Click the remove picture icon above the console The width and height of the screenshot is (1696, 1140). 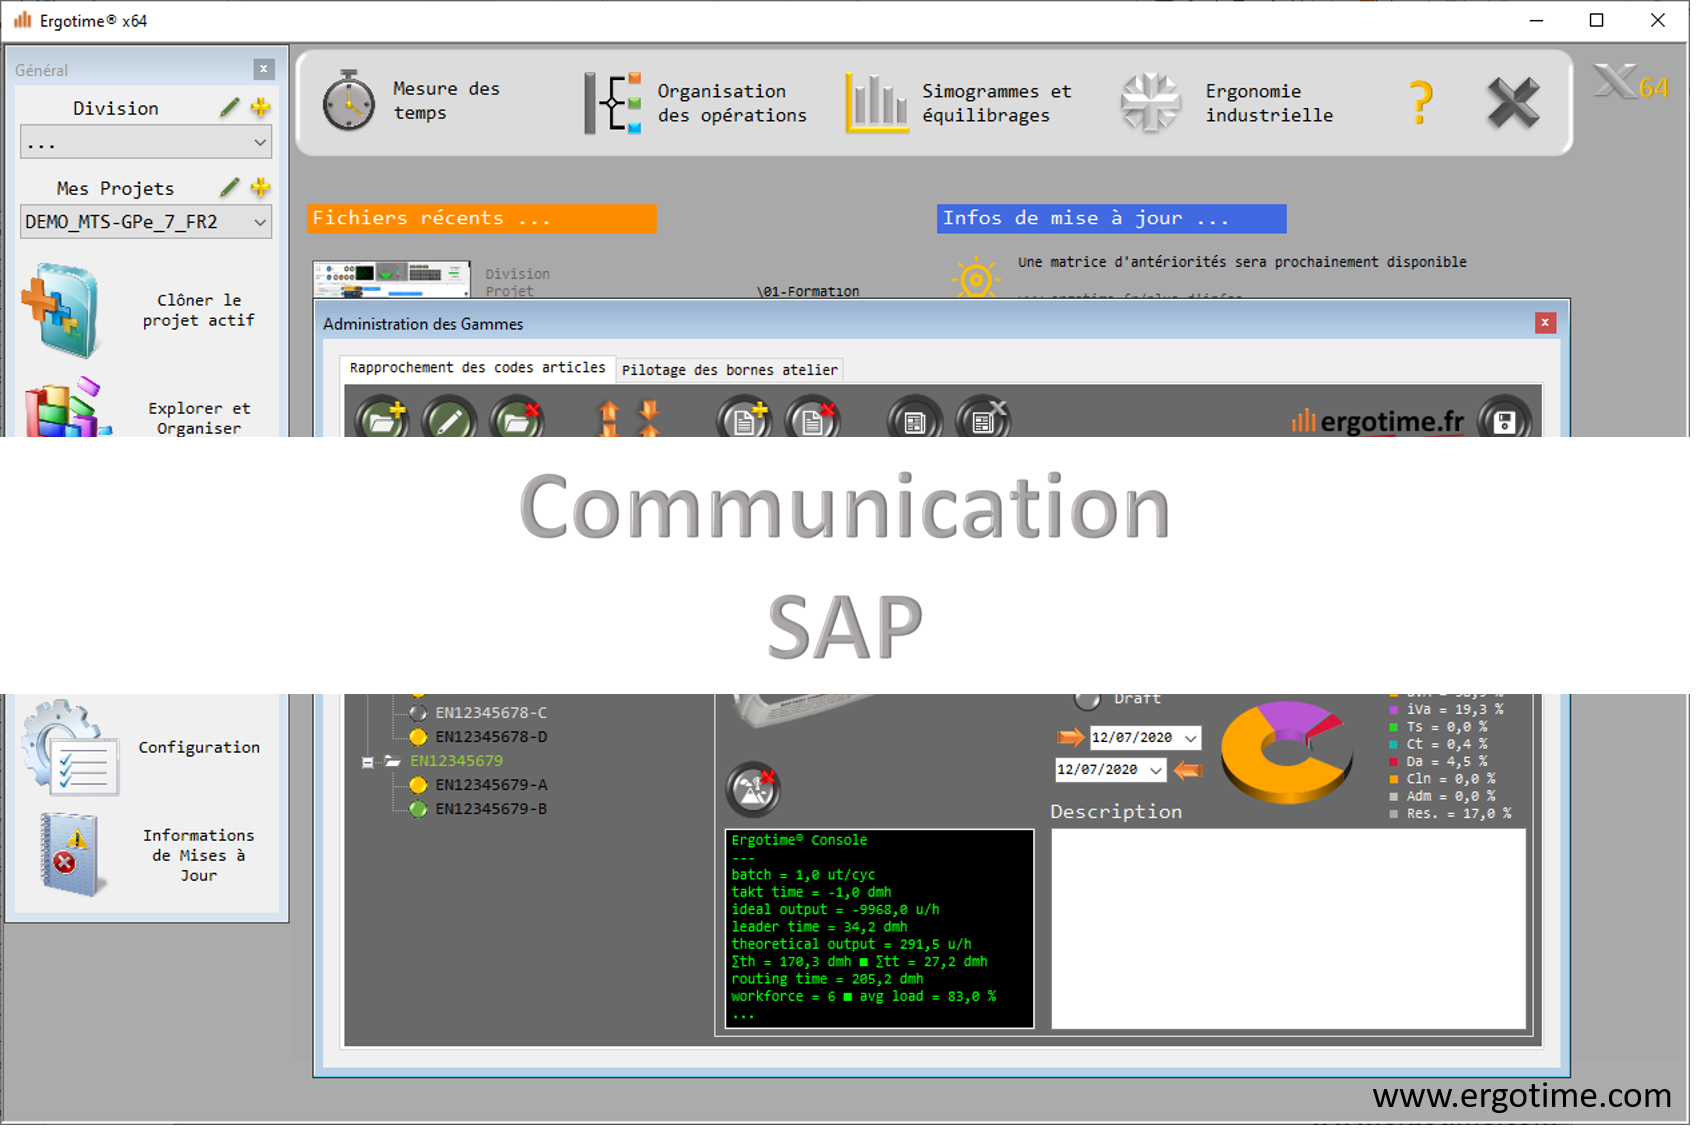[x=753, y=790]
